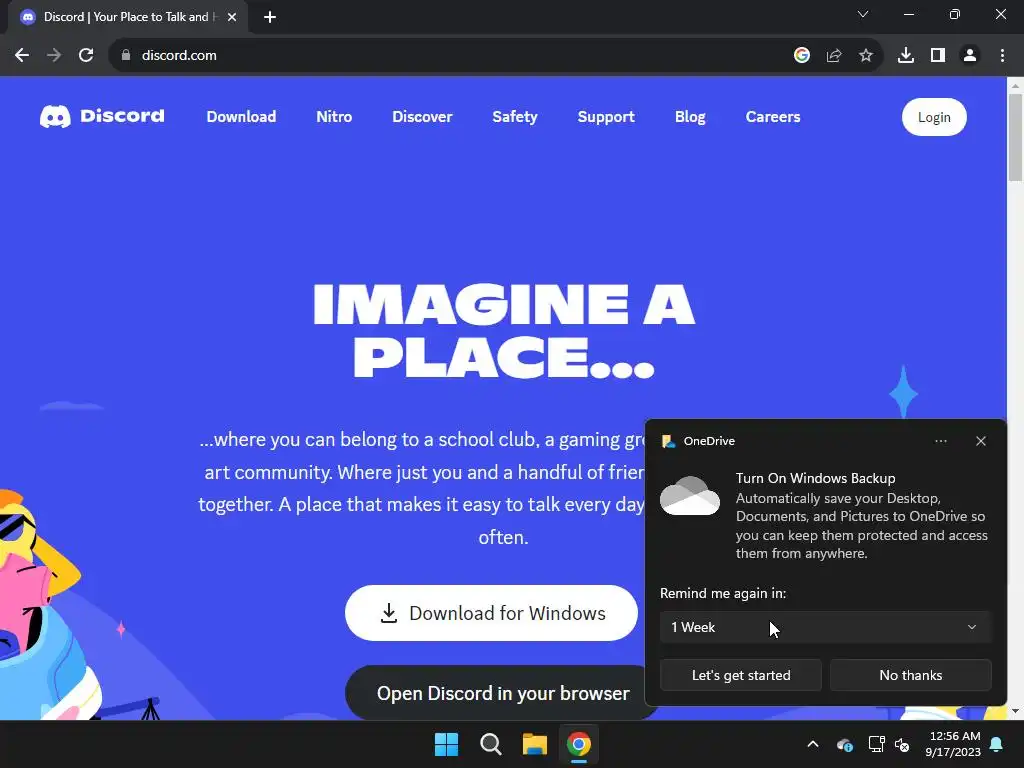Open taskbar Search
1024x768 pixels.
(490, 744)
